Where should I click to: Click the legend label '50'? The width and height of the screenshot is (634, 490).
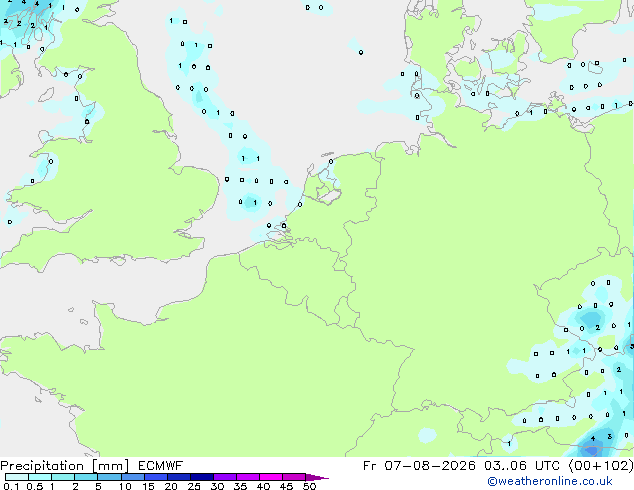pos(309,486)
